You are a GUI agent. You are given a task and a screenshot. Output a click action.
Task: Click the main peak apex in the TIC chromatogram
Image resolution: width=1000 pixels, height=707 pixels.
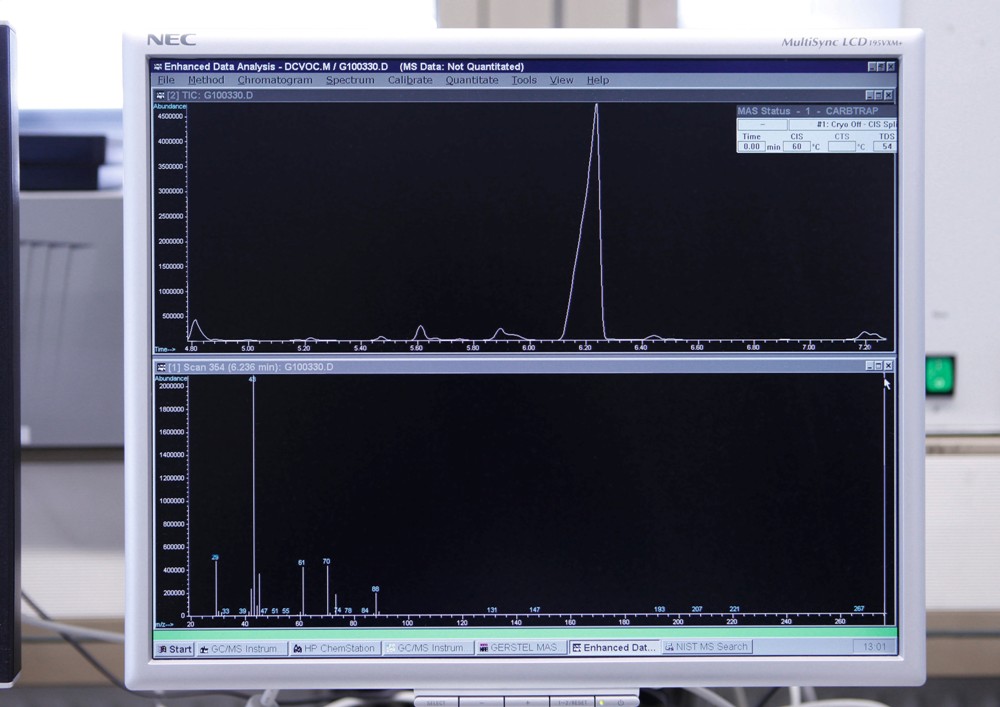(x=596, y=105)
